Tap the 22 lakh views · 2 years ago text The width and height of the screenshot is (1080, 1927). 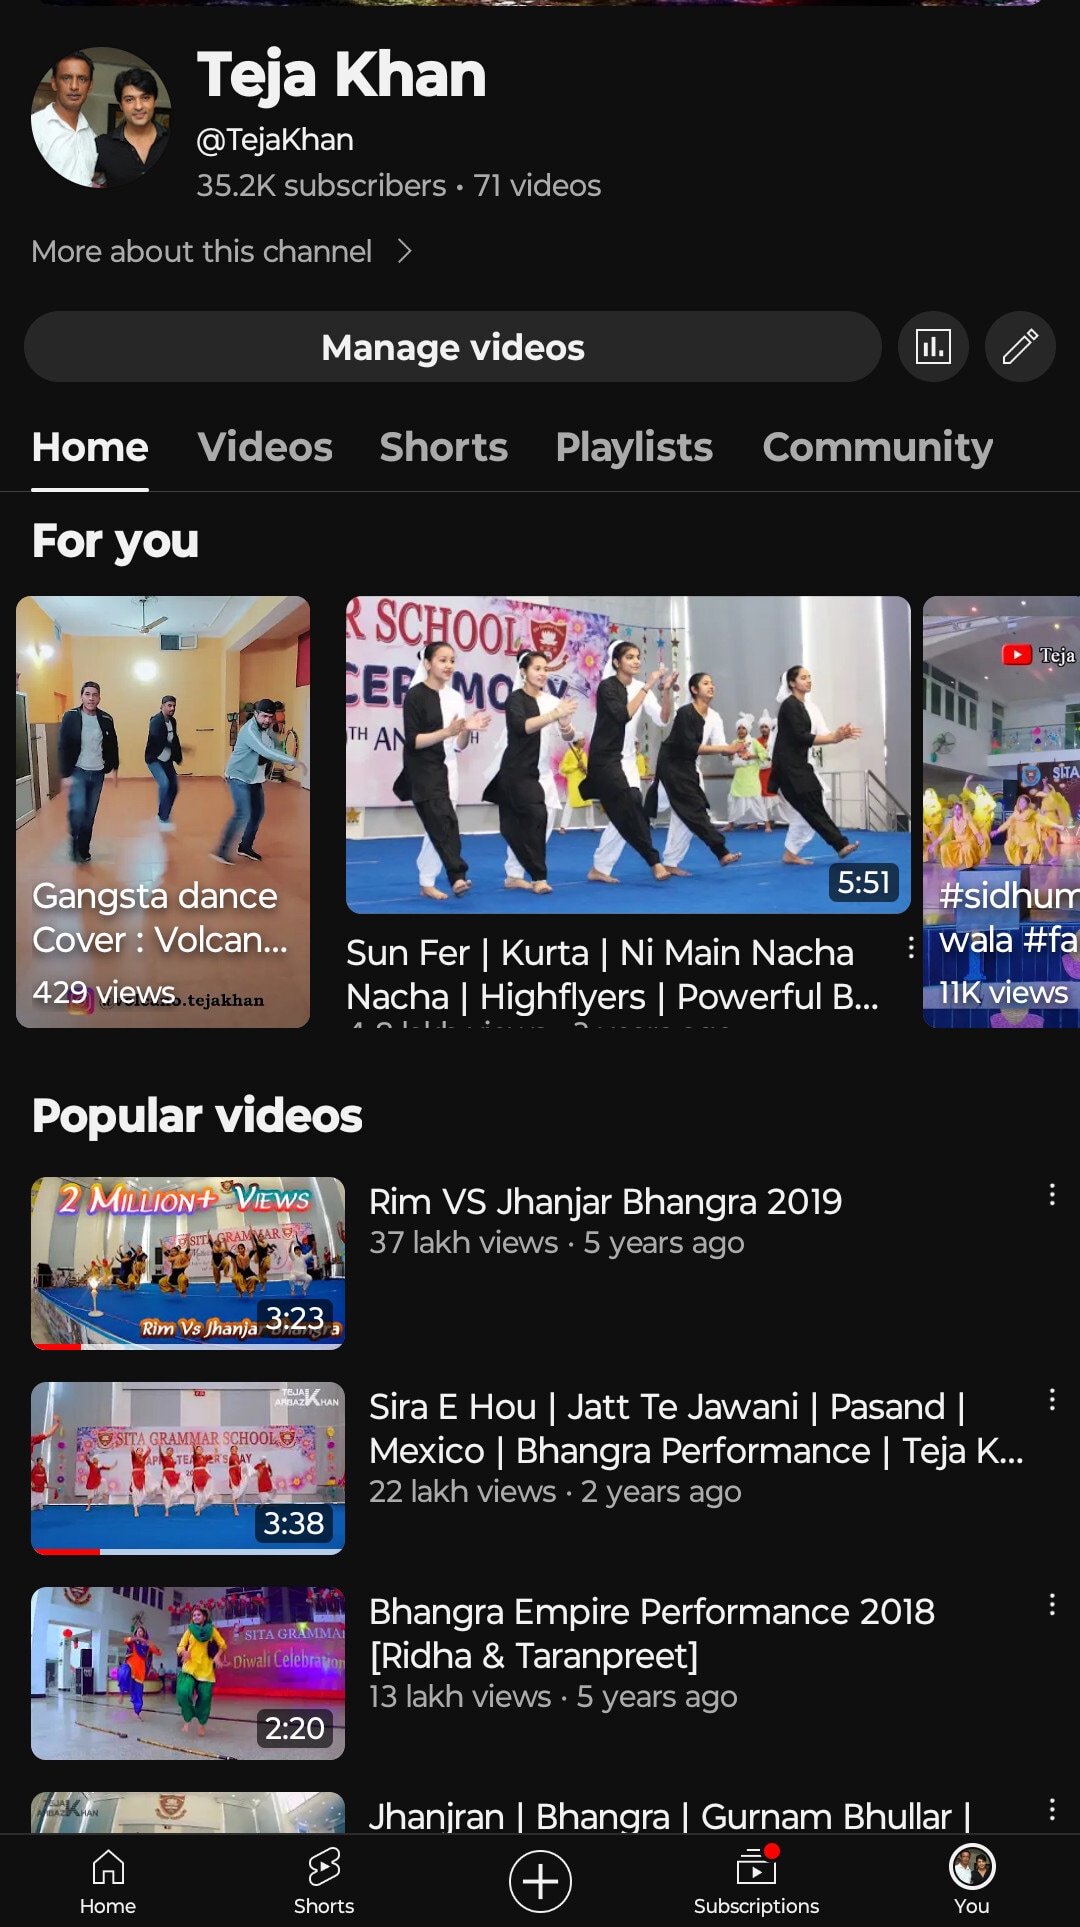click(555, 1491)
